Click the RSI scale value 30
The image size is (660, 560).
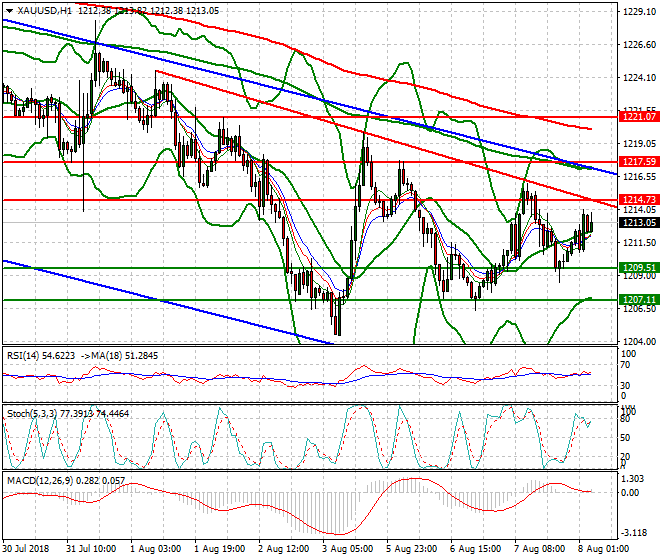click(625, 386)
